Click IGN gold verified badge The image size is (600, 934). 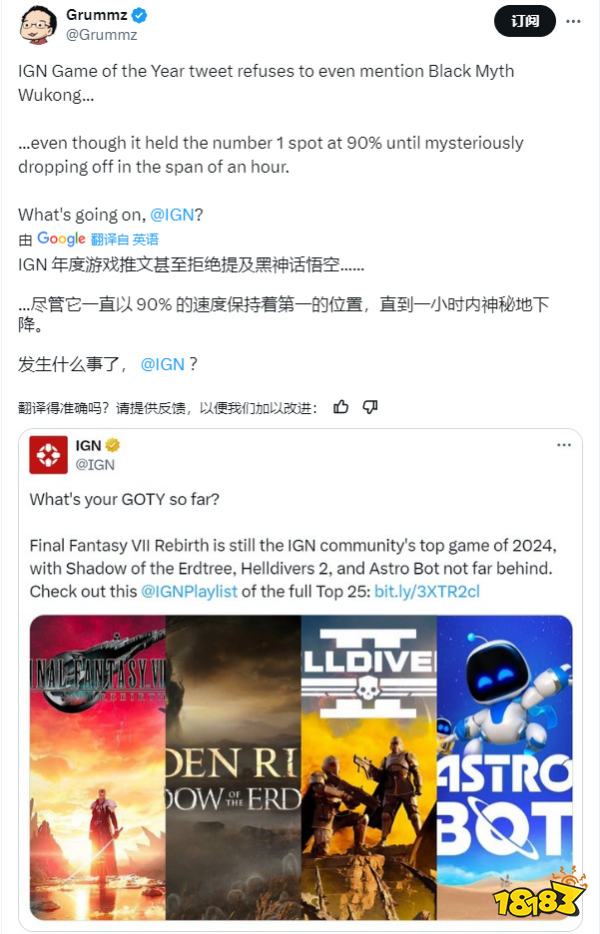click(113, 445)
